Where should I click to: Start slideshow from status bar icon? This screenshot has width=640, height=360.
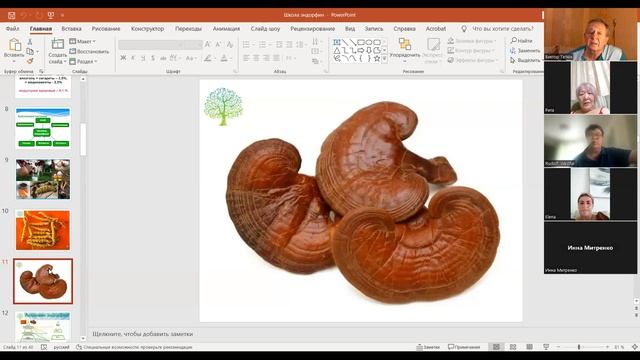click(x=546, y=347)
